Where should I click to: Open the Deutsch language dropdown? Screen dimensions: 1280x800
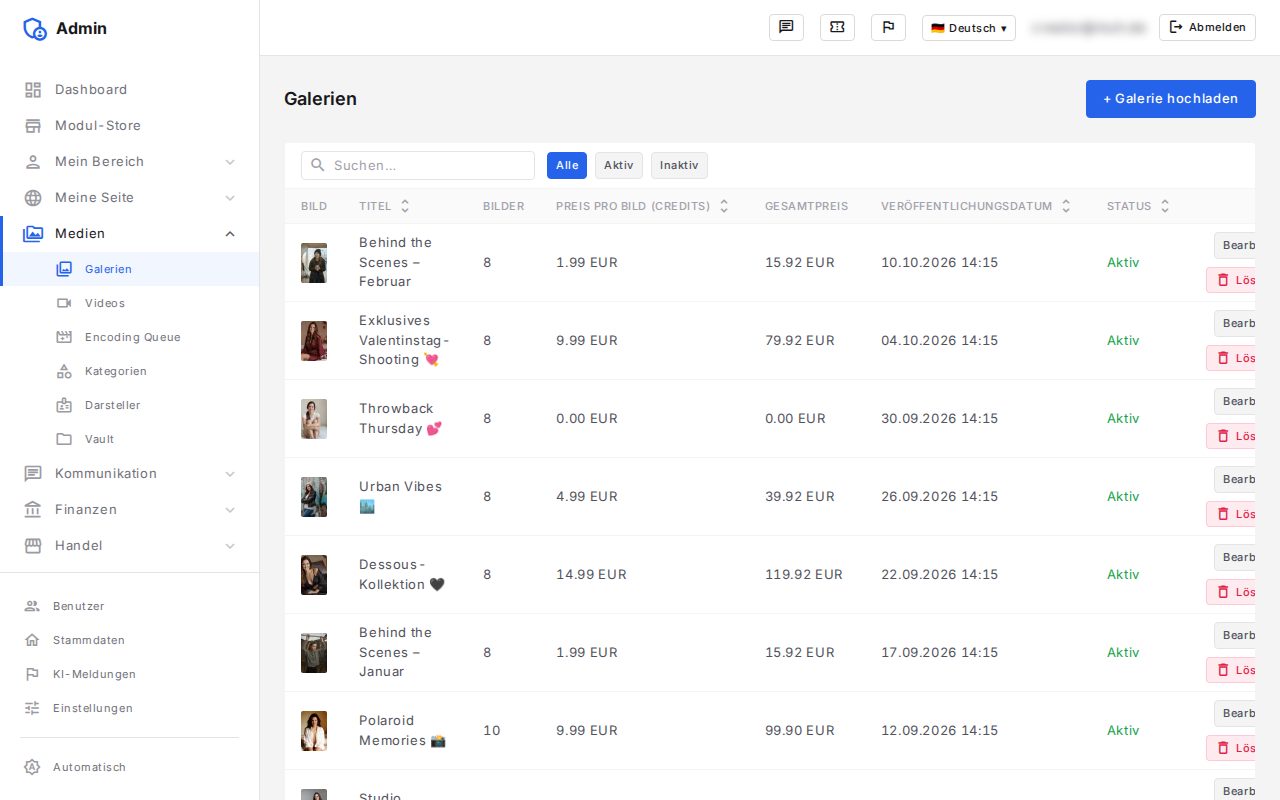coord(968,28)
